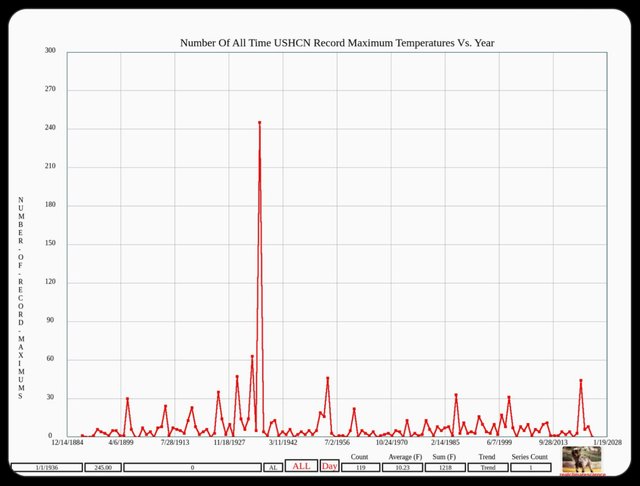Screen dimensions: 640x486
Task: Click the realclimatescience link under the image
Action: (582, 475)
